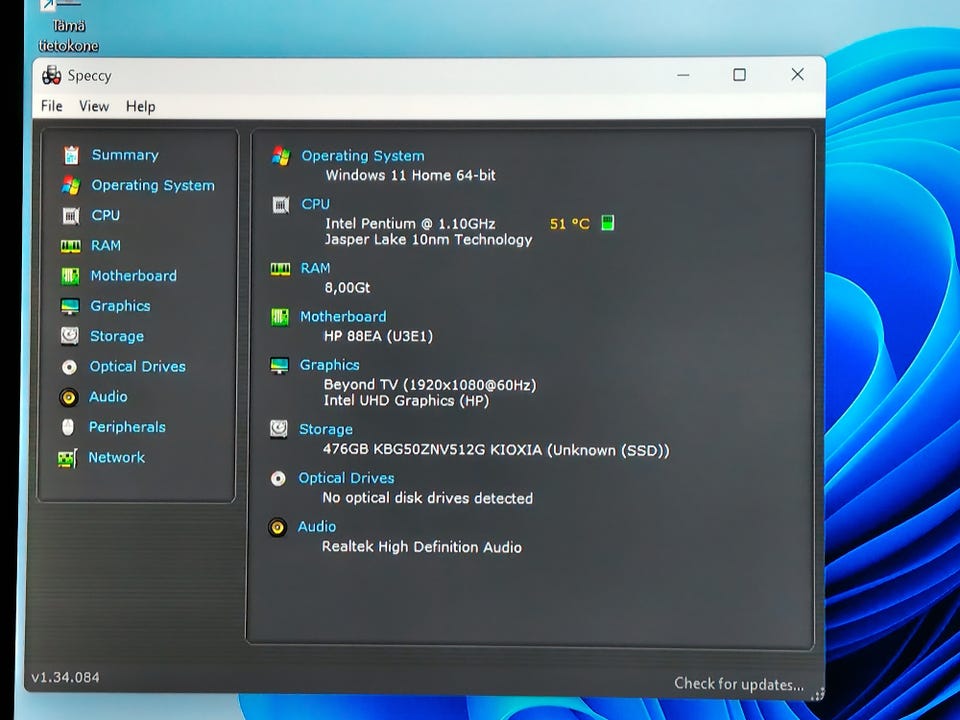The width and height of the screenshot is (960, 720).
Task: Click Check for updates link
Action: [x=739, y=684]
